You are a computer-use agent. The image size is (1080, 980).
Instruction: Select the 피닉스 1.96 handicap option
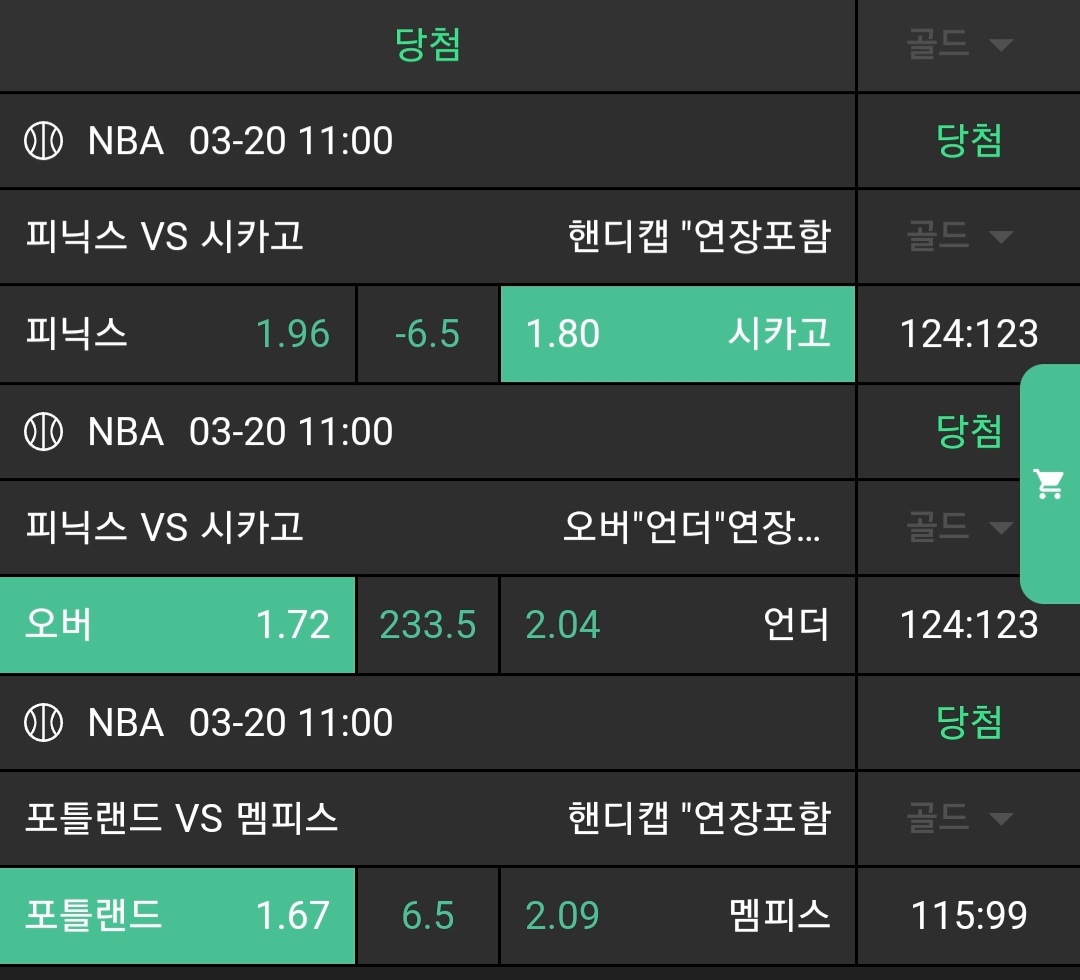click(178, 334)
